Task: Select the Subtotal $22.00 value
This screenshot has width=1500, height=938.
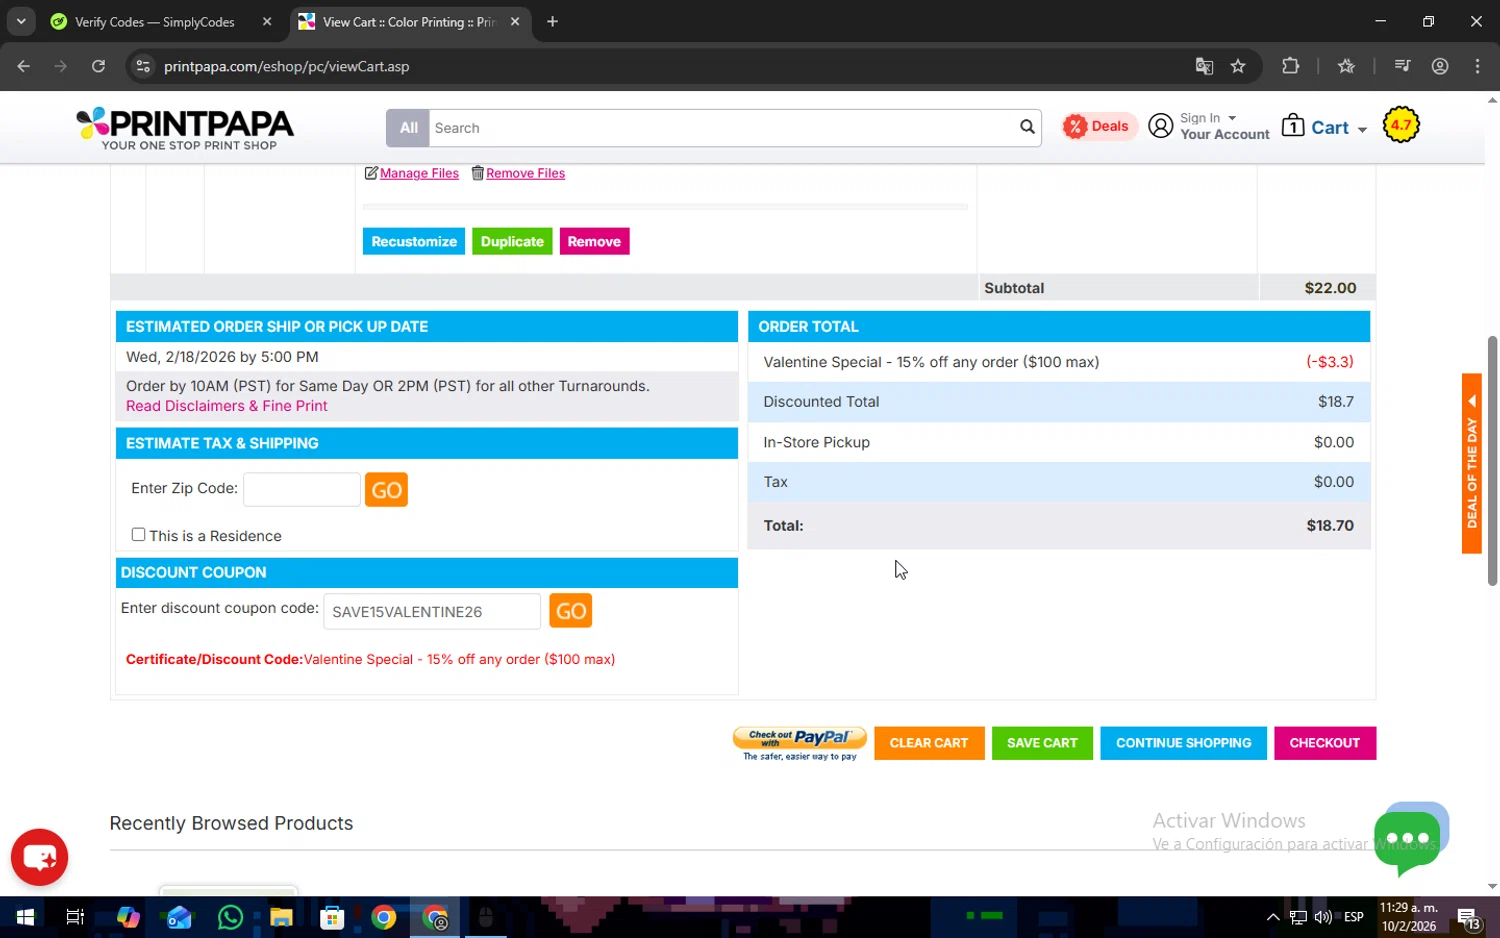Action: pyautogui.click(x=1330, y=287)
